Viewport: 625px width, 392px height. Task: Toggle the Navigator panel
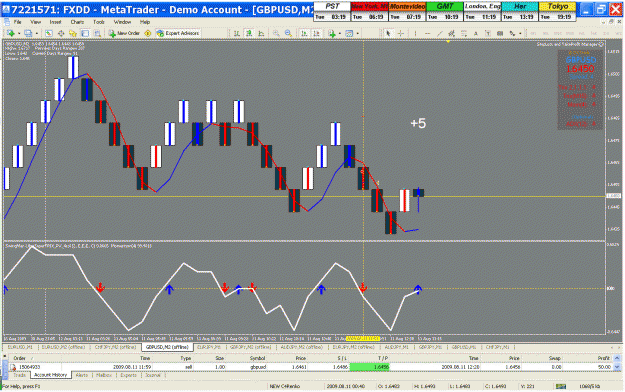[73, 33]
